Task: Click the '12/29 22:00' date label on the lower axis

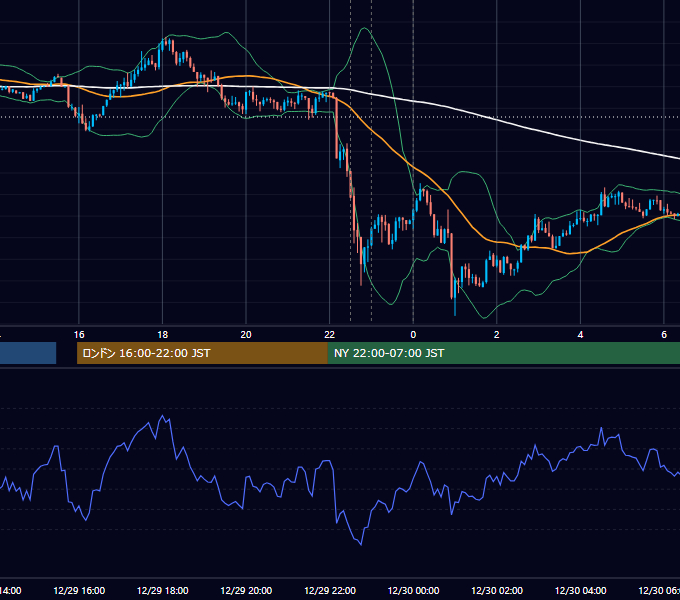Action: (330, 591)
